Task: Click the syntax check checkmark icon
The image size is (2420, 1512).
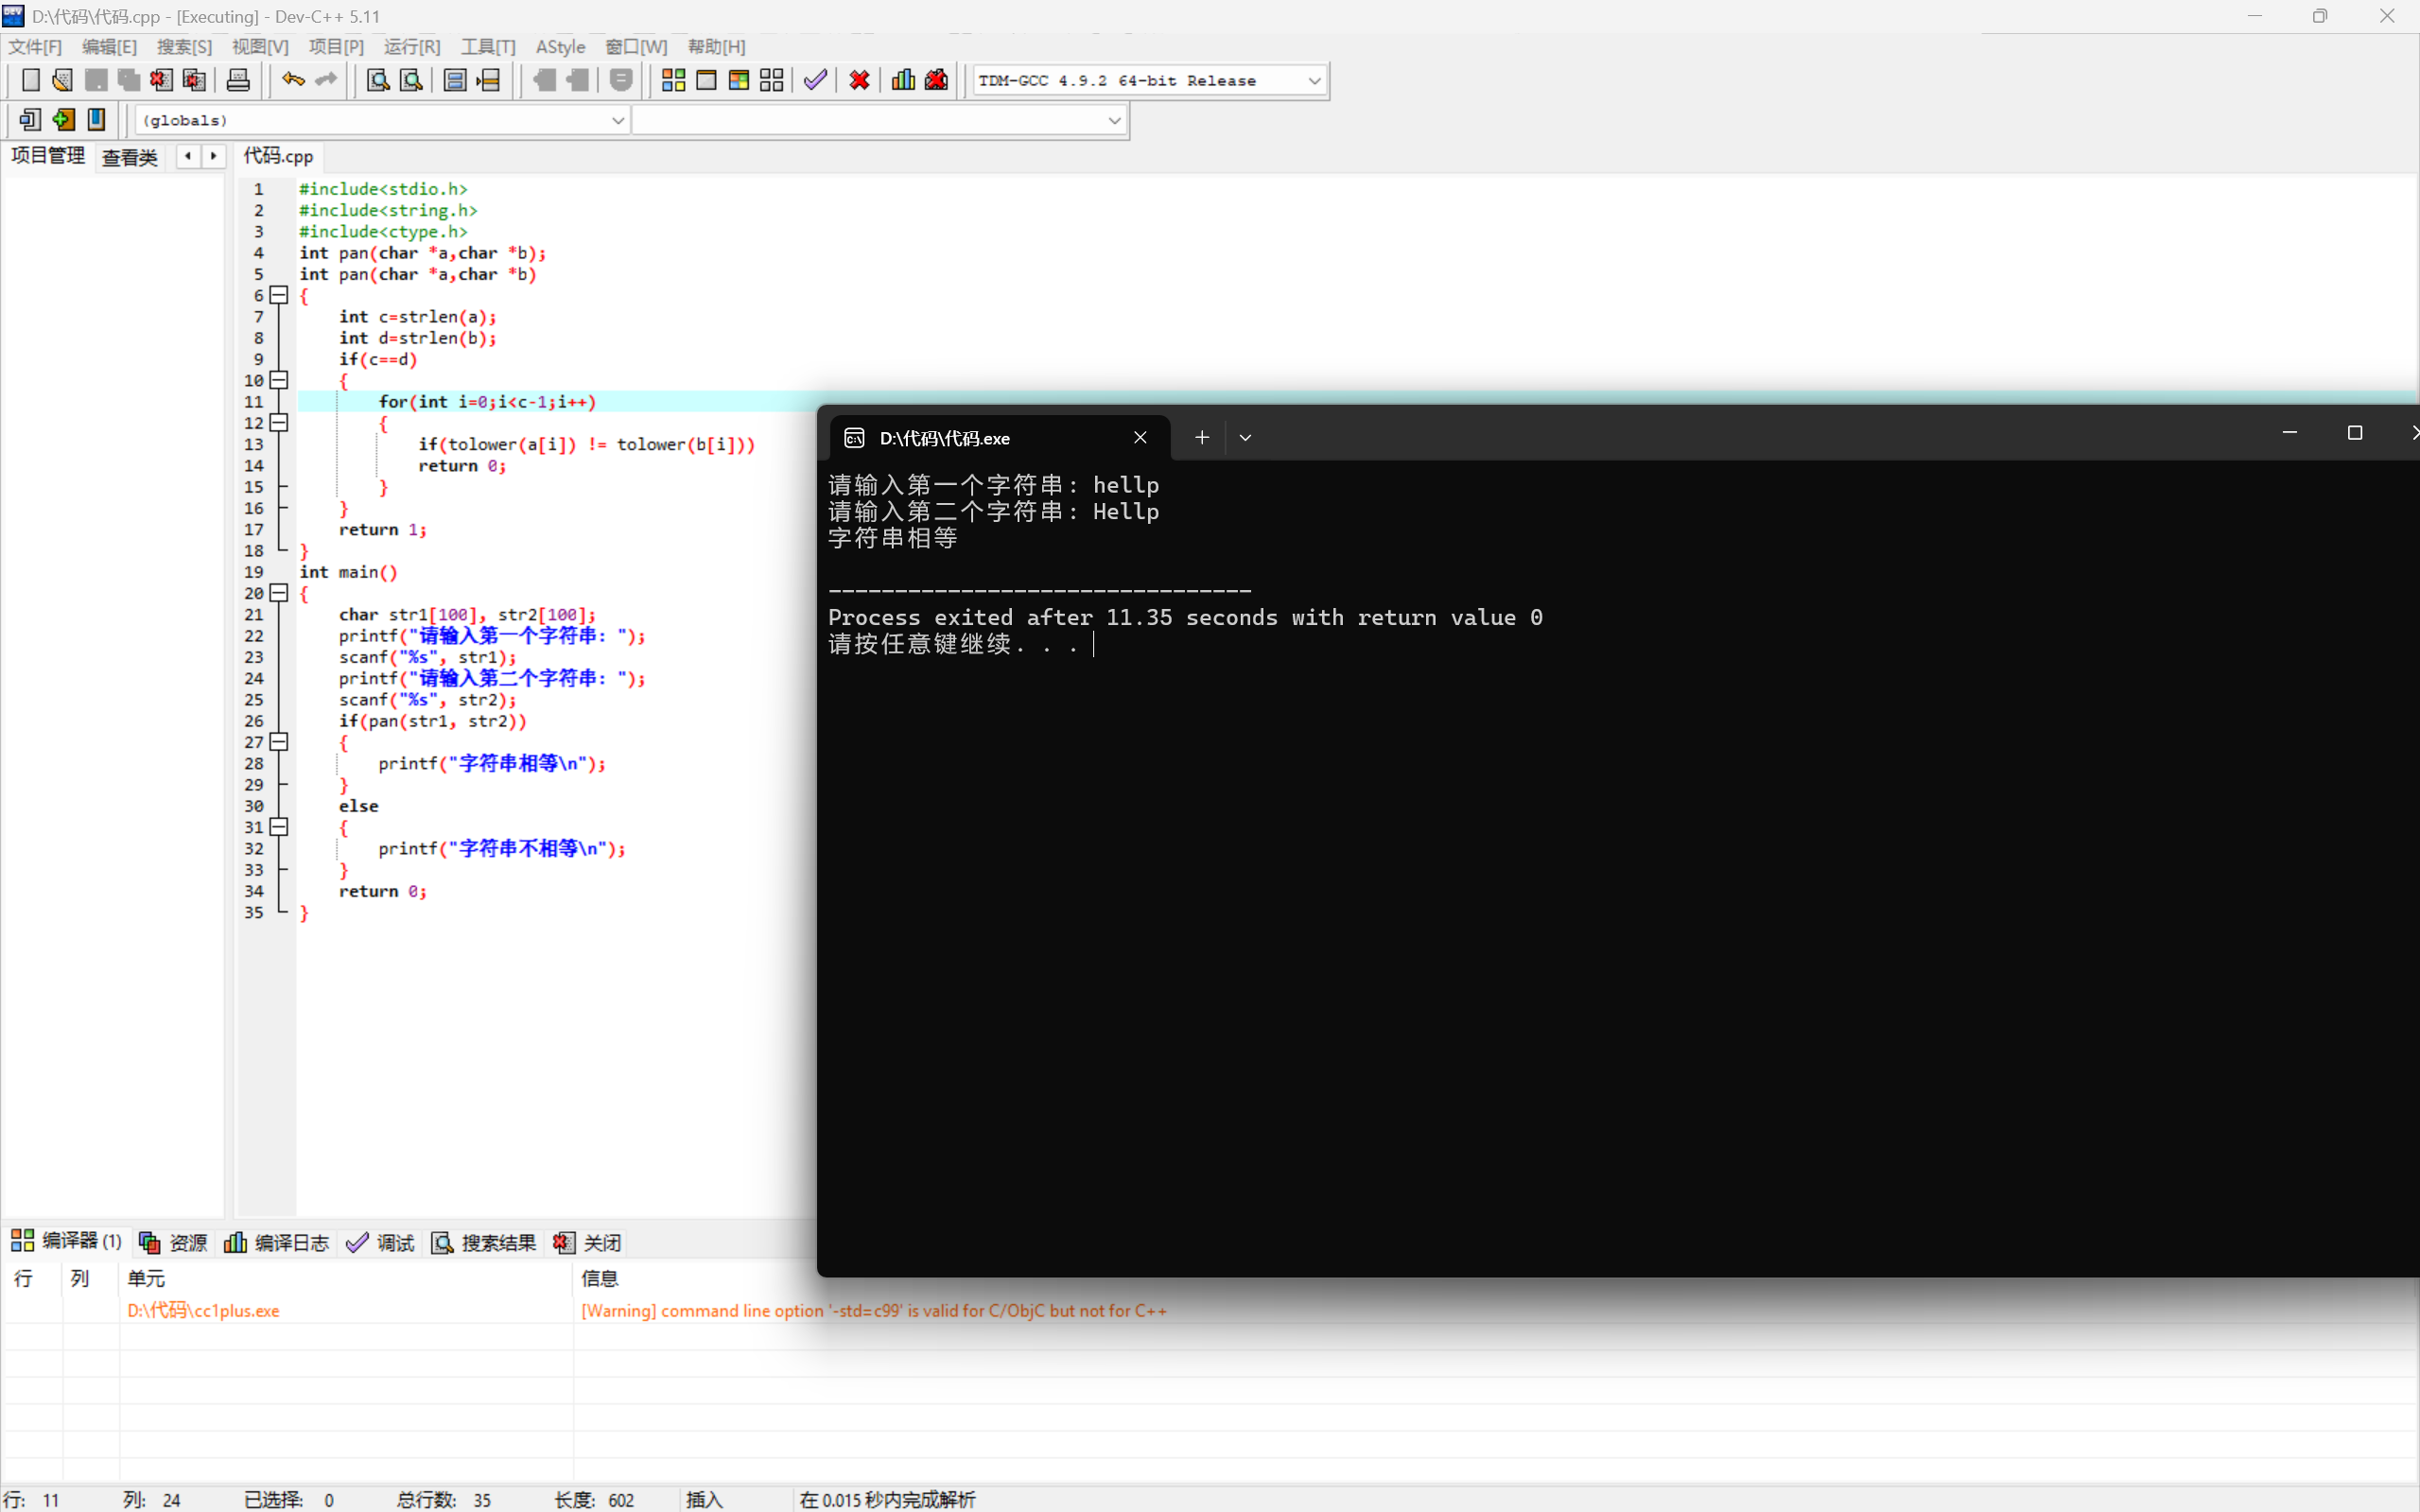Action: click(x=815, y=80)
